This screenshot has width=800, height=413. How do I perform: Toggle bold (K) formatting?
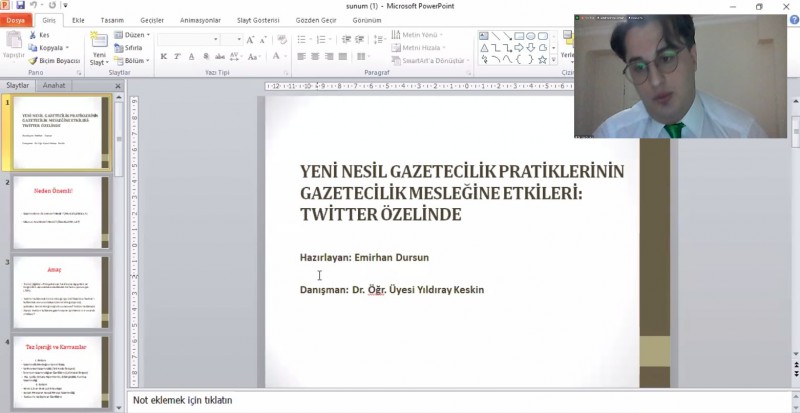(x=163, y=57)
